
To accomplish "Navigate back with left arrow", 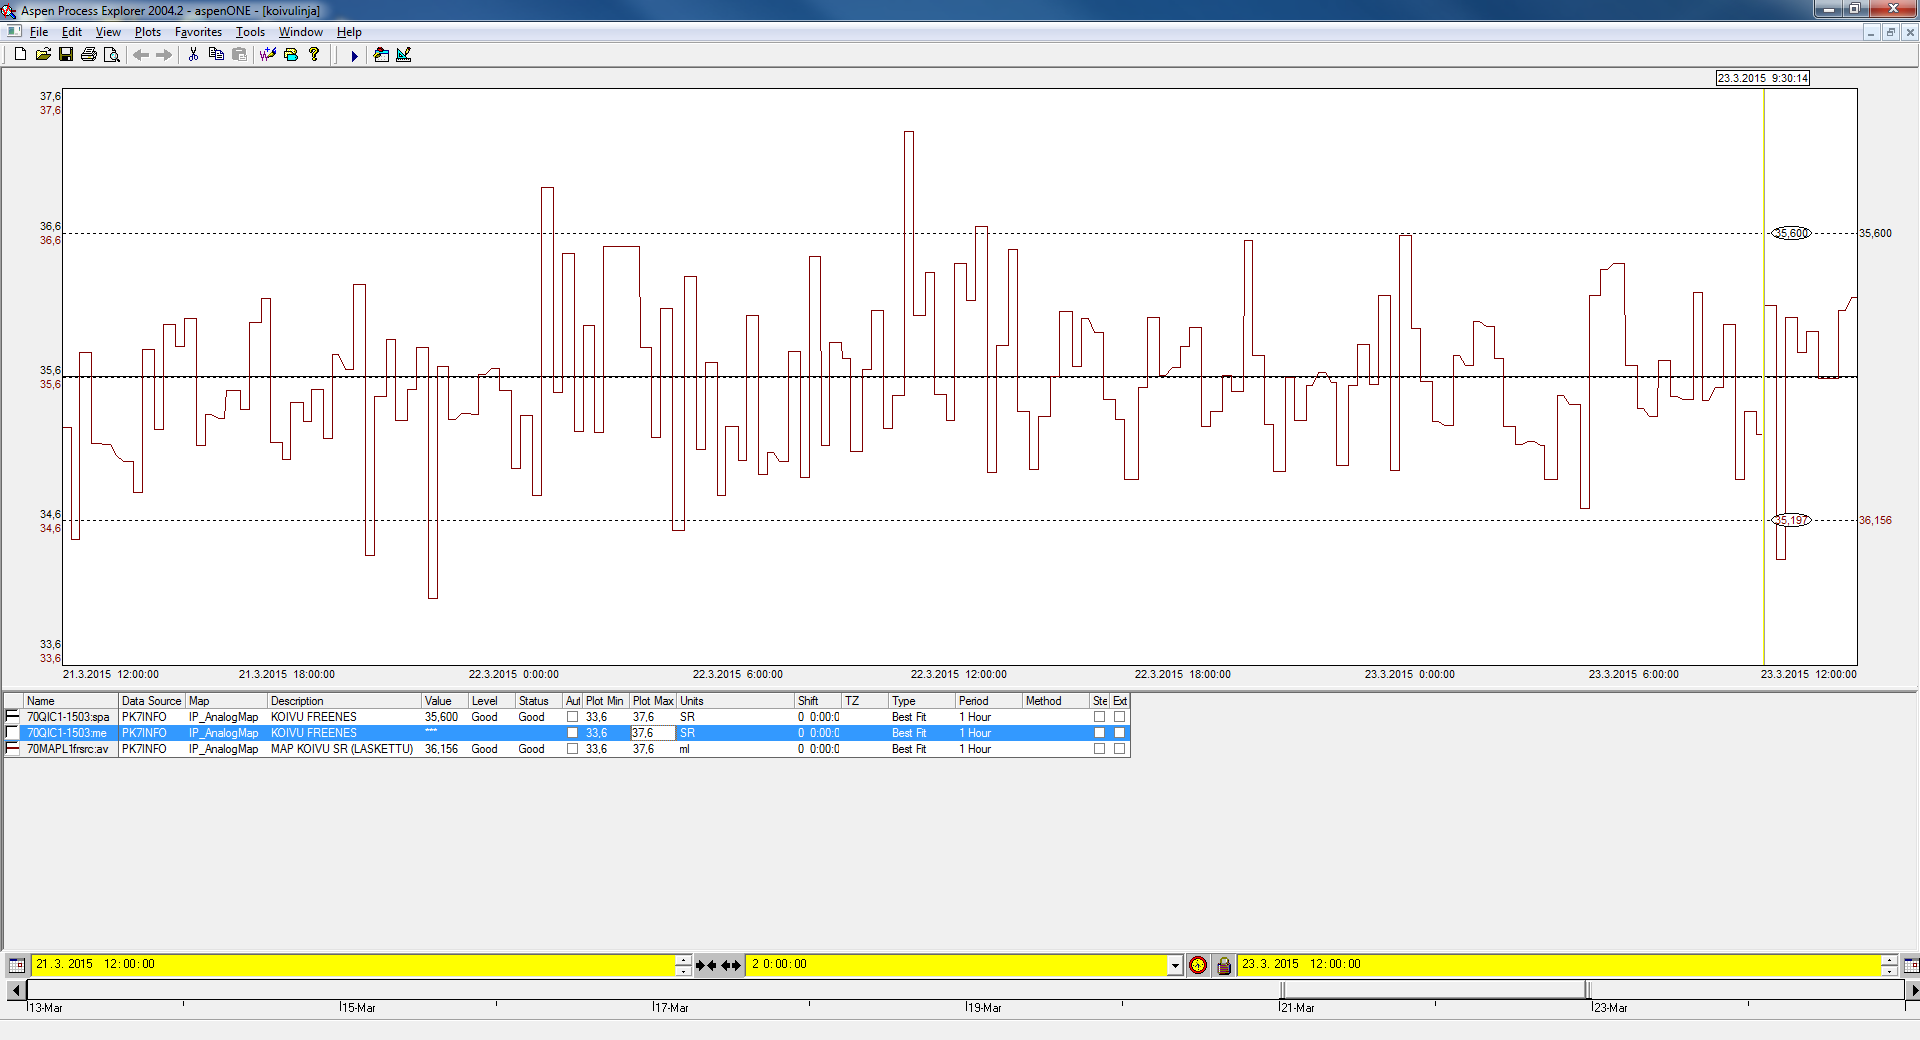I will tap(141, 55).
